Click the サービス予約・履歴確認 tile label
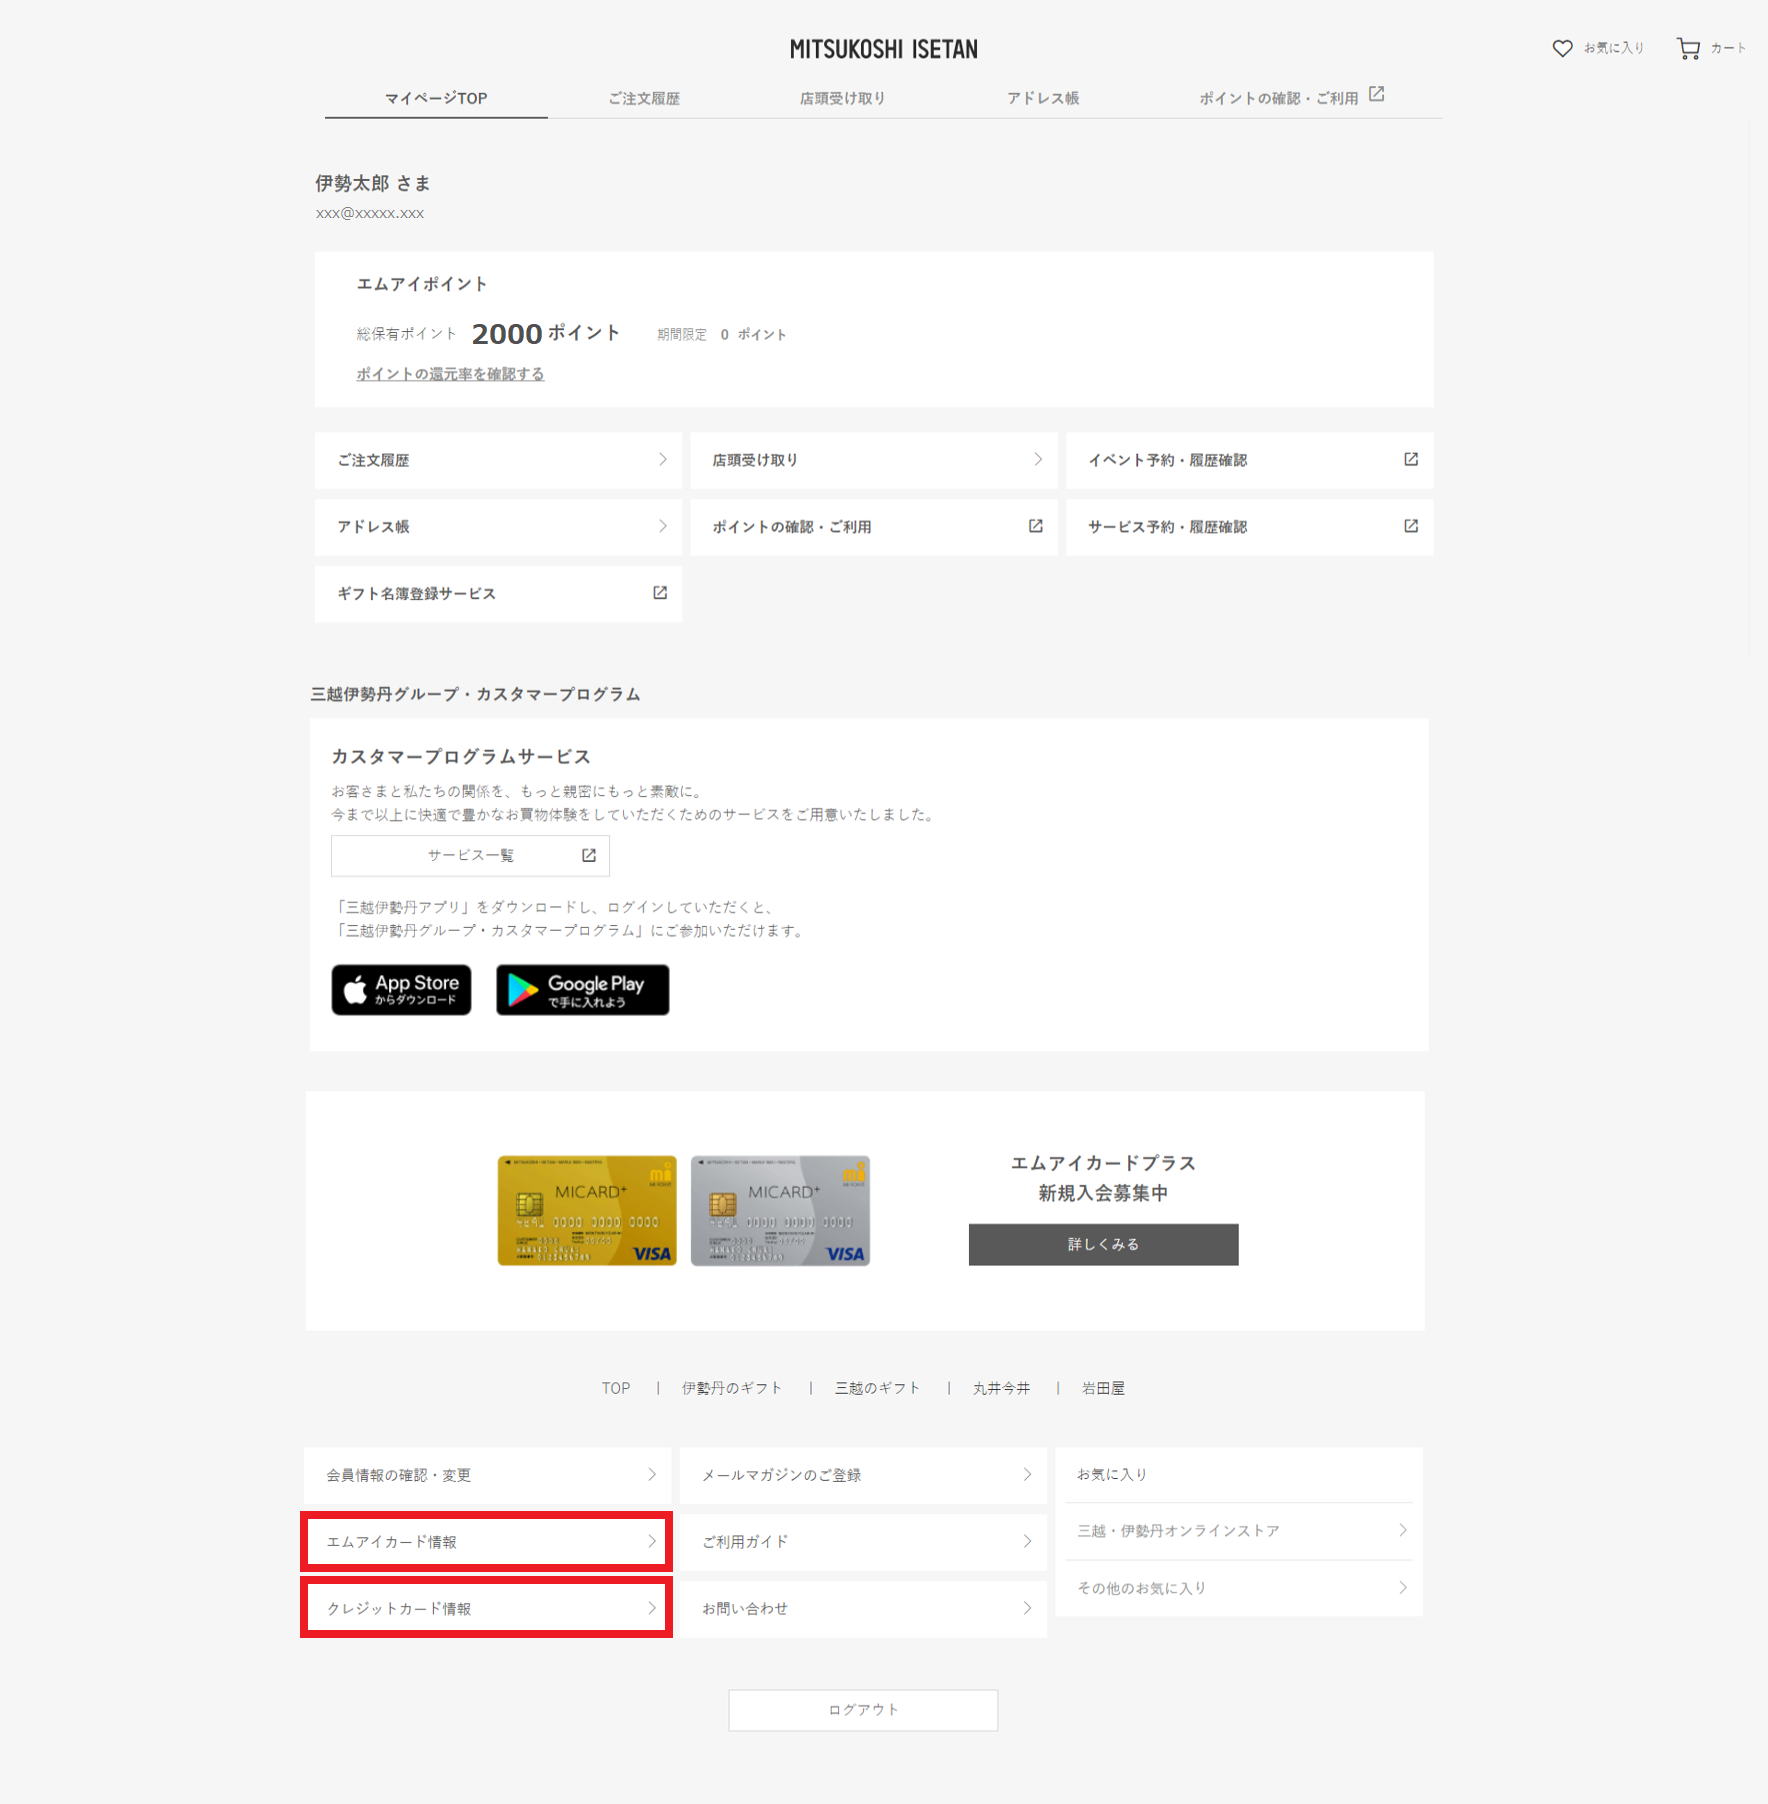Screen dimensions: 1768x1804 coord(1168,527)
